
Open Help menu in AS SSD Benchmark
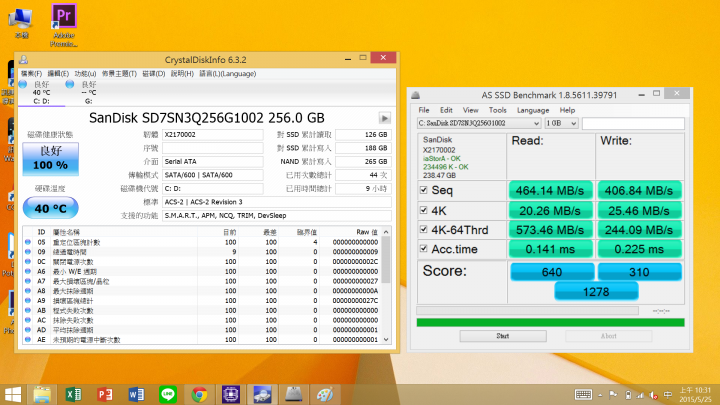567,110
